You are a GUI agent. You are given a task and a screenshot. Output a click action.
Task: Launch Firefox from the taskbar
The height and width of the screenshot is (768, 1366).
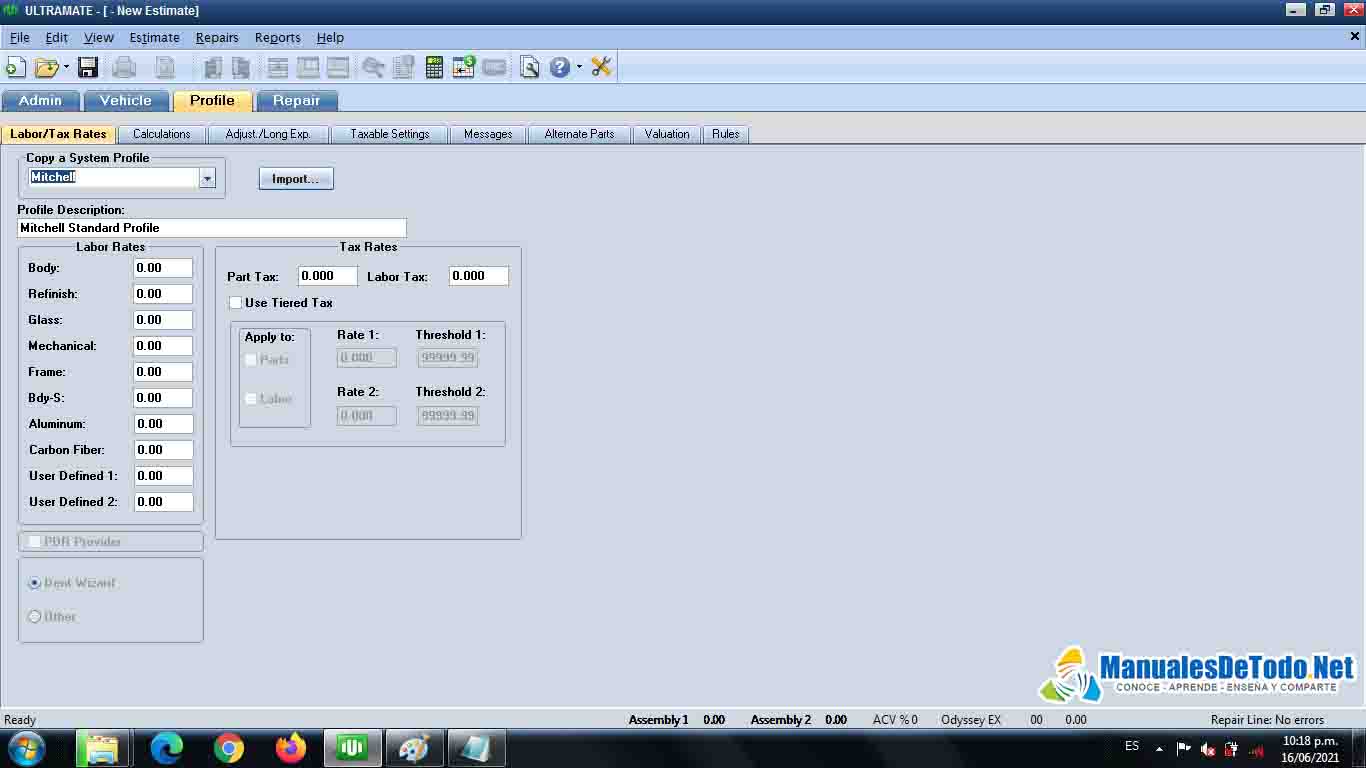291,748
